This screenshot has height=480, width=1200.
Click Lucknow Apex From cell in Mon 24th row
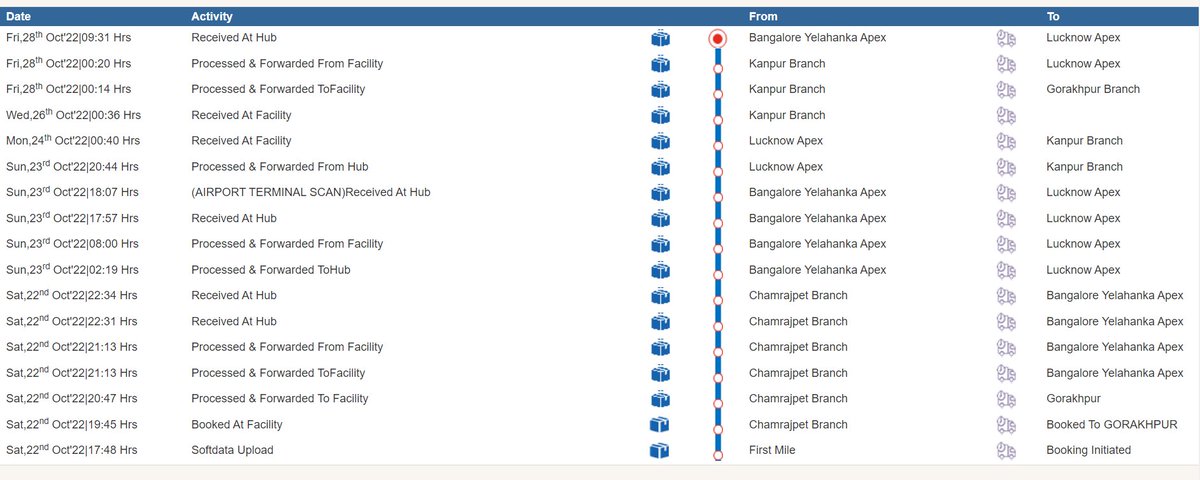(786, 141)
